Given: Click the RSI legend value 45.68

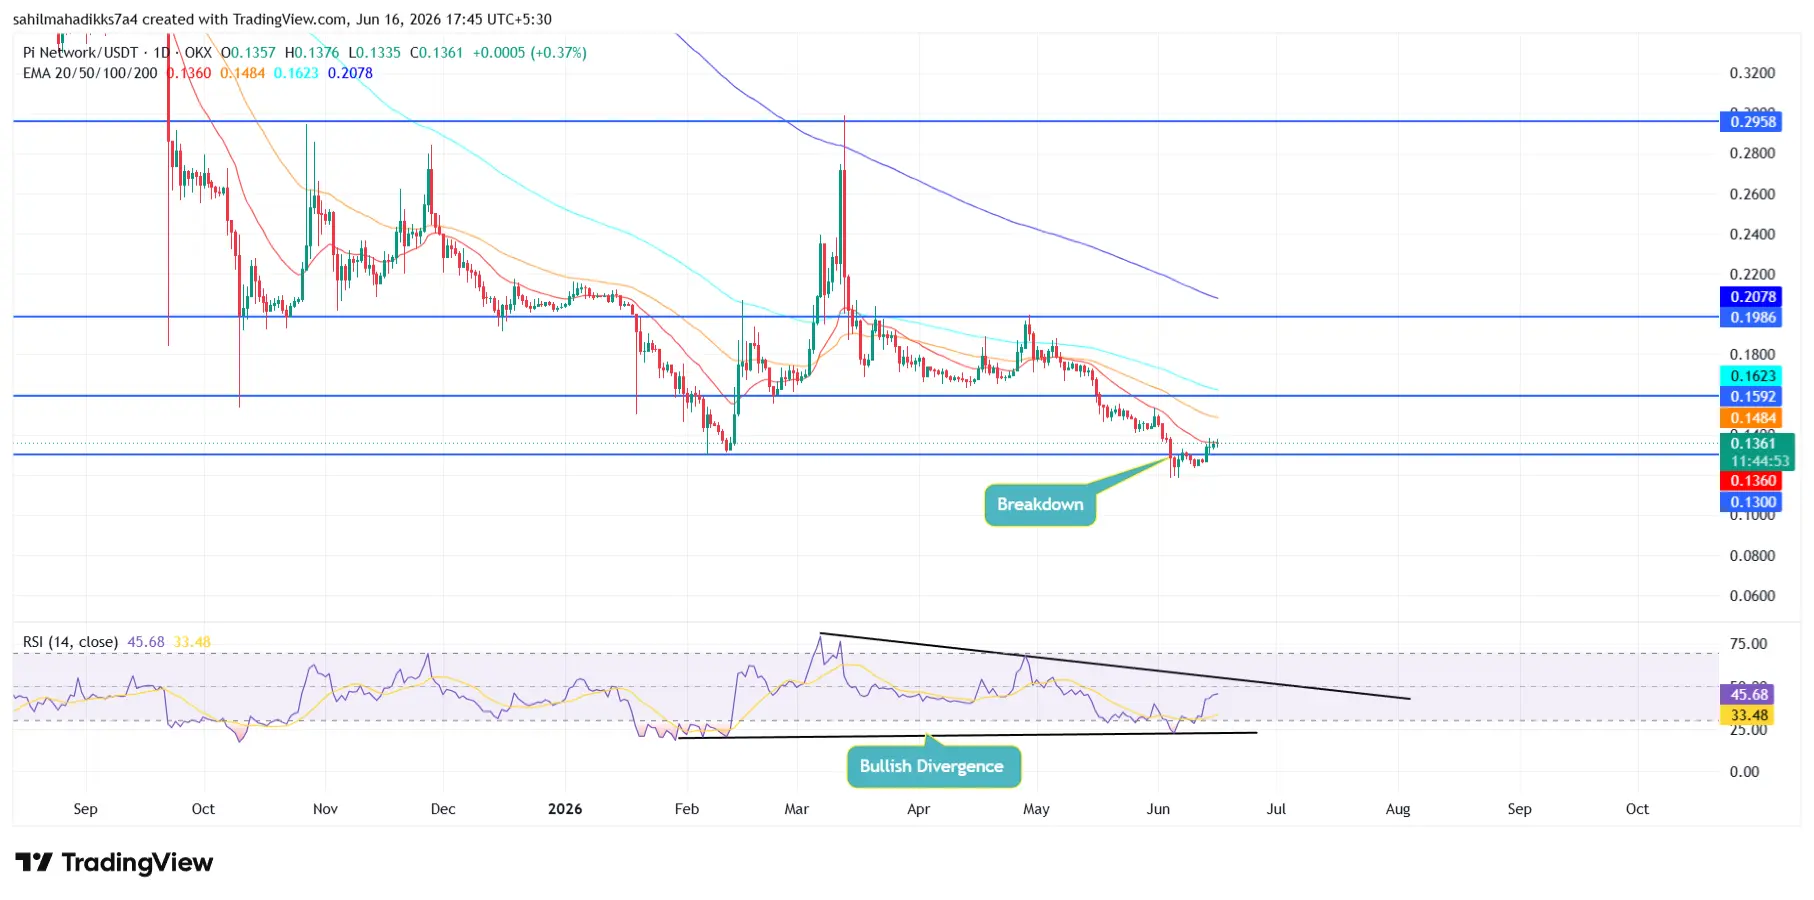Looking at the screenshot, I should coord(146,642).
